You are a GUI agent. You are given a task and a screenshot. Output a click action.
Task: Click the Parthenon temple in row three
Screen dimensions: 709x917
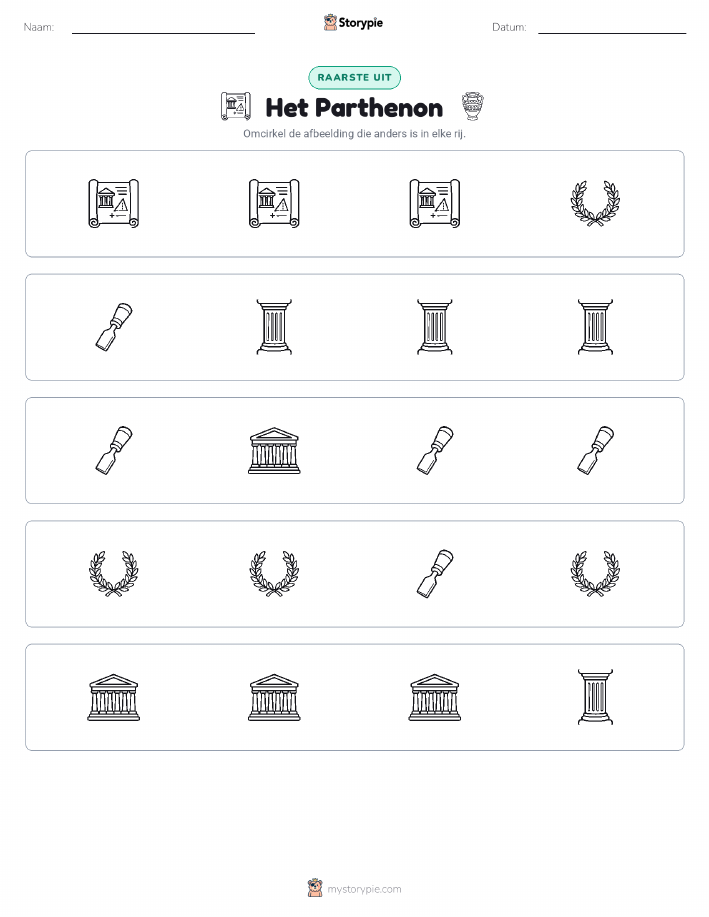click(x=274, y=450)
